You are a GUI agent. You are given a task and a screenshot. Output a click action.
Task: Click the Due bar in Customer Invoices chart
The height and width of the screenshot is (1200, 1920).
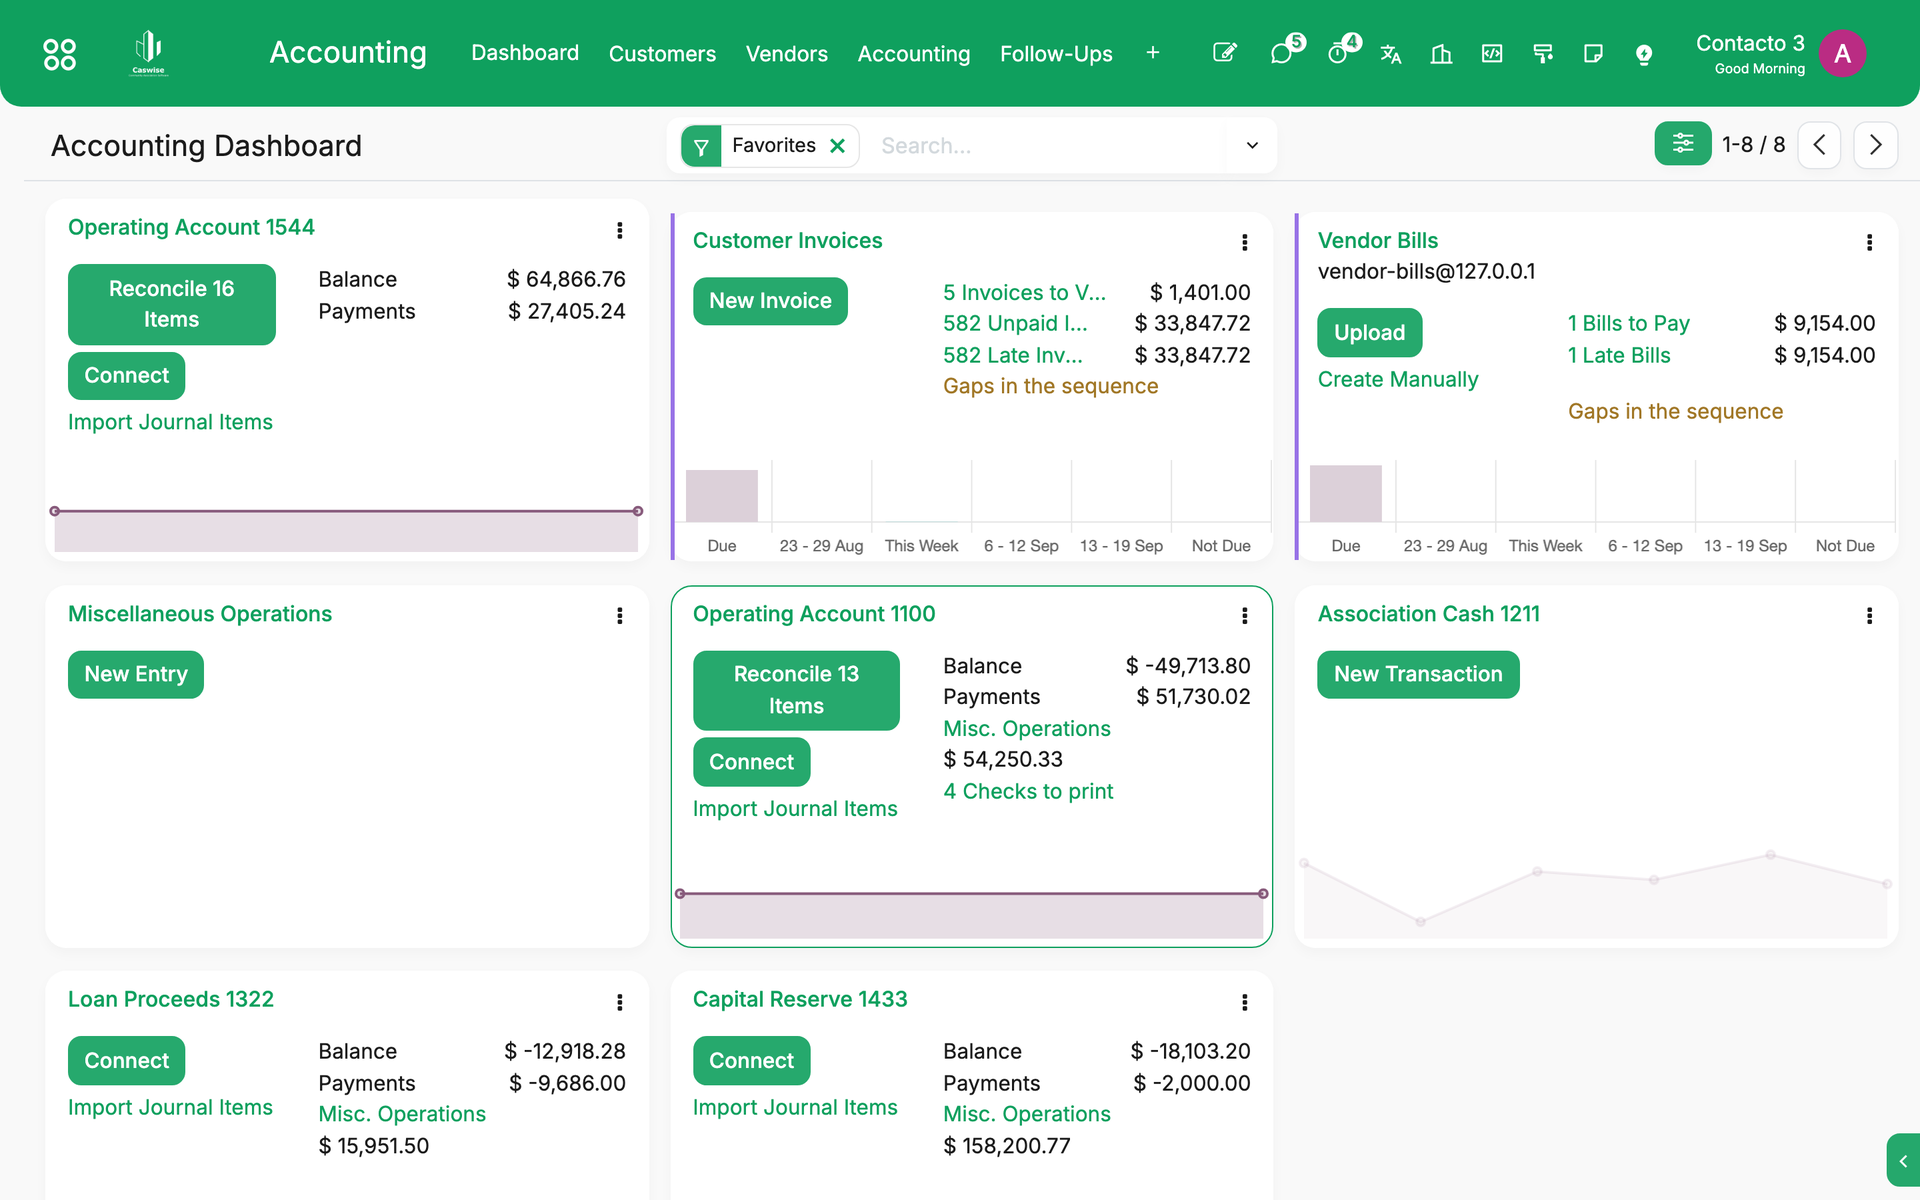tap(721, 496)
